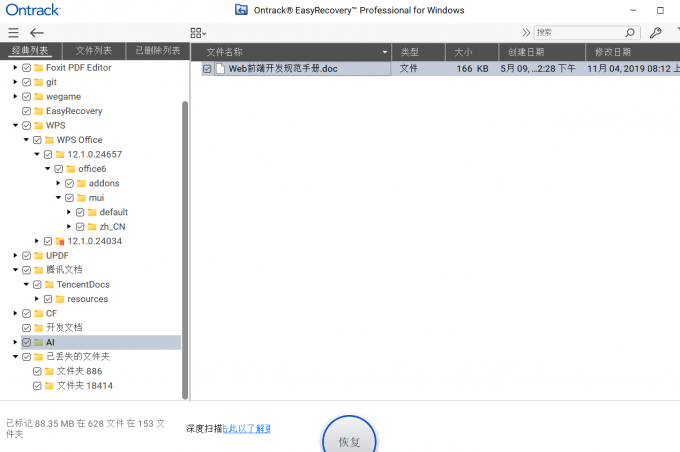Expand the 12.1.0.24034 node

(37, 241)
